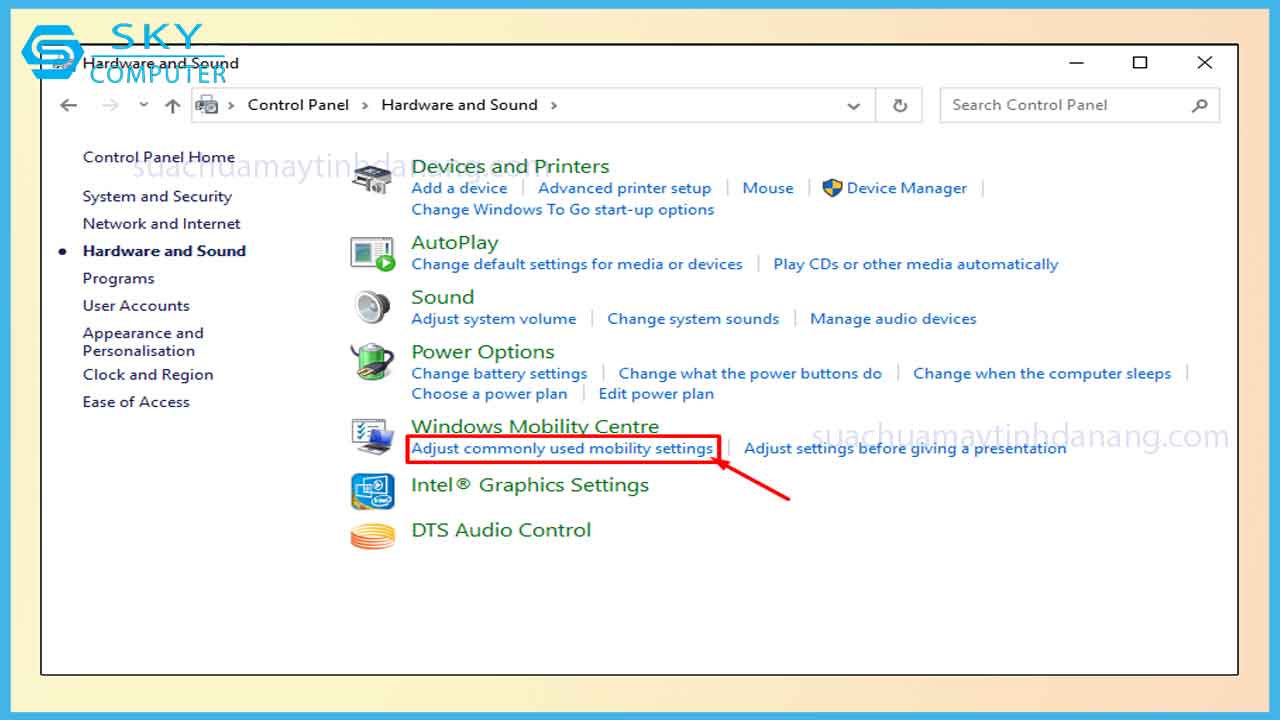The width and height of the screenshot is (1280, 720).
Task: Click the DTS Audio Control icon
Action: click(x=372, y=536)
